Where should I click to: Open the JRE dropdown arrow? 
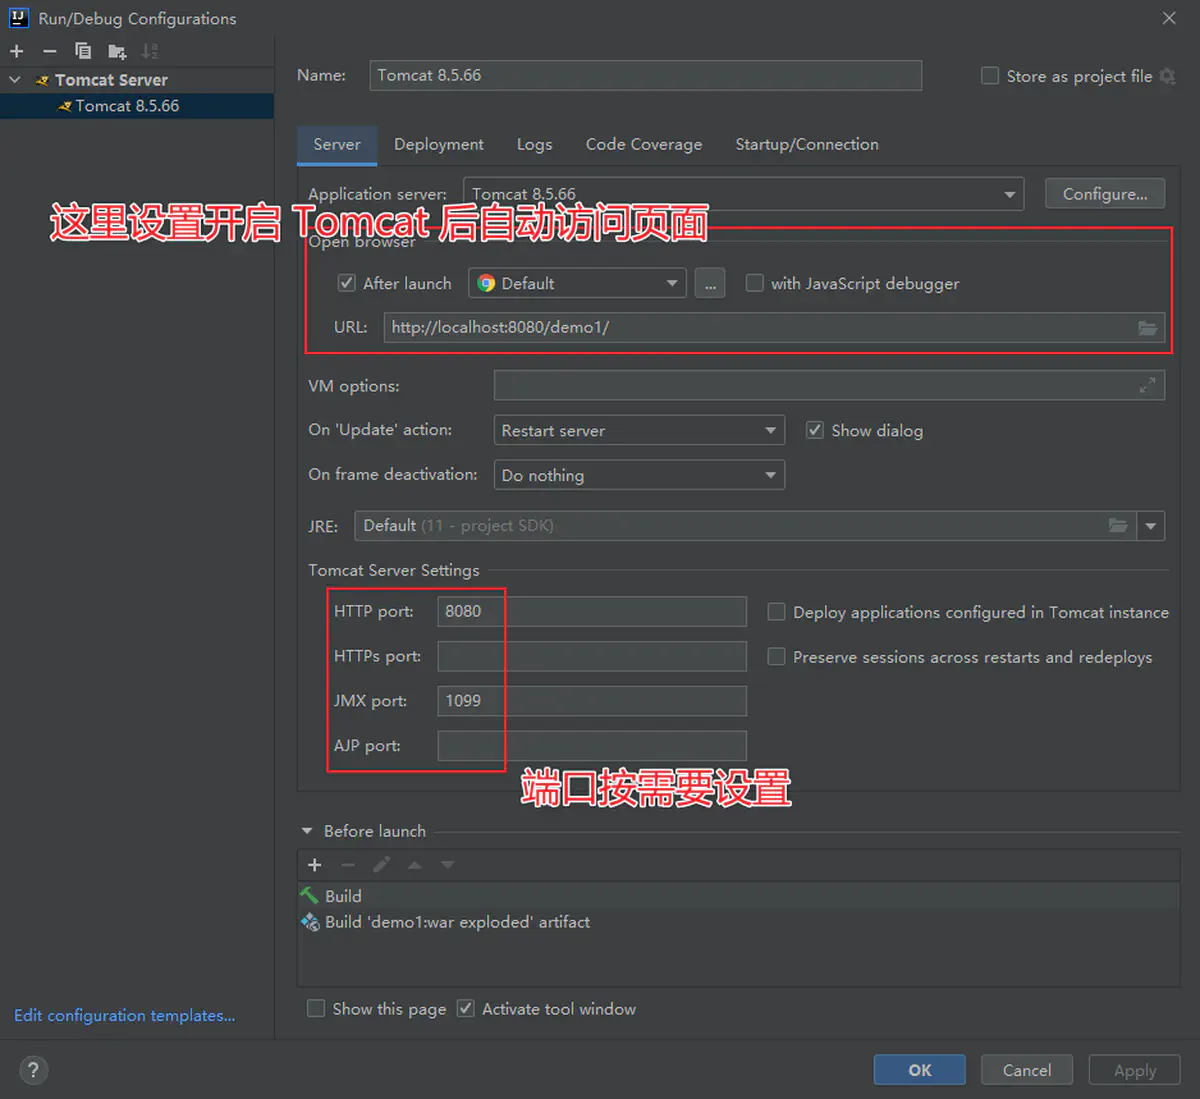point(1150,526)
